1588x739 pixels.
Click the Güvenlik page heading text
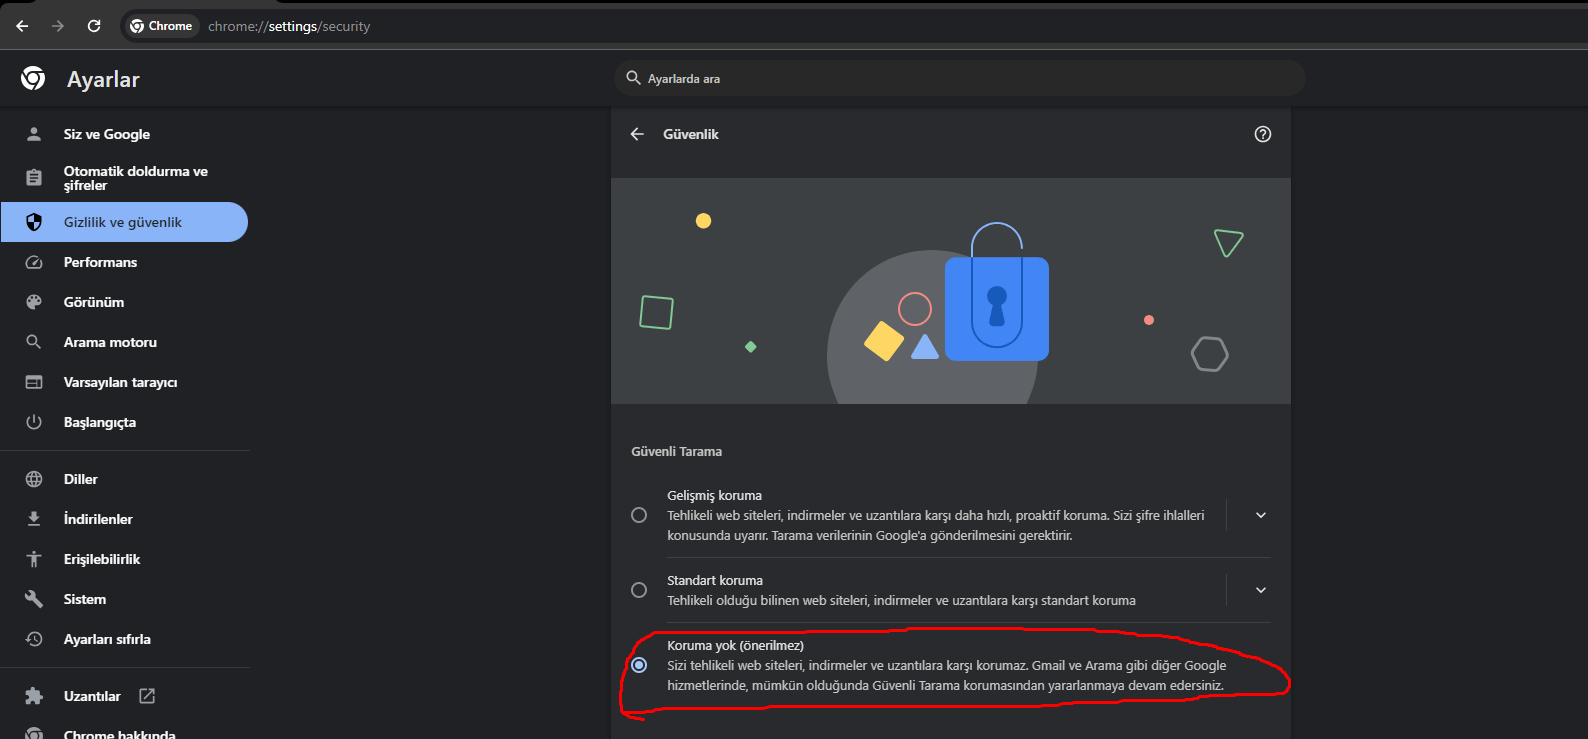click(691, 134)
